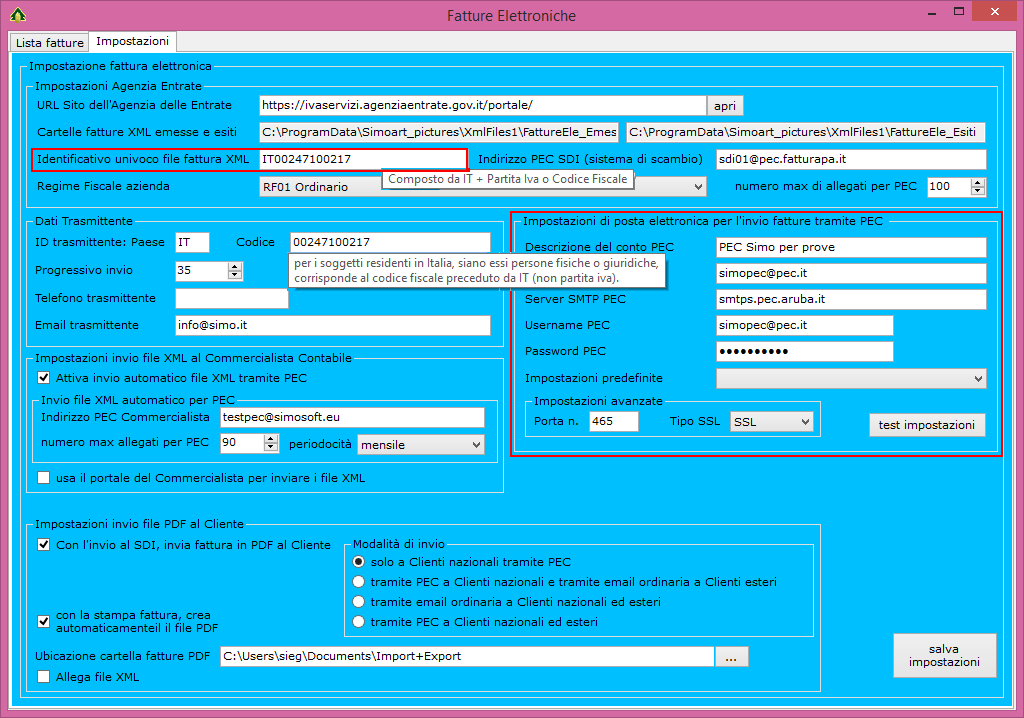Viewport: 1024px width, 718px height.
Task: Open folder browse button for PDF path
Action: tap(732, 657)
